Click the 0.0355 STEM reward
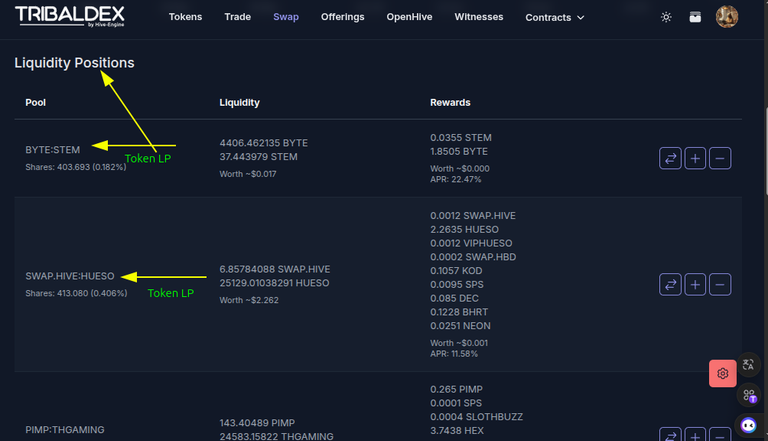This screenshot has width=768, height=441. coord(461,138)
